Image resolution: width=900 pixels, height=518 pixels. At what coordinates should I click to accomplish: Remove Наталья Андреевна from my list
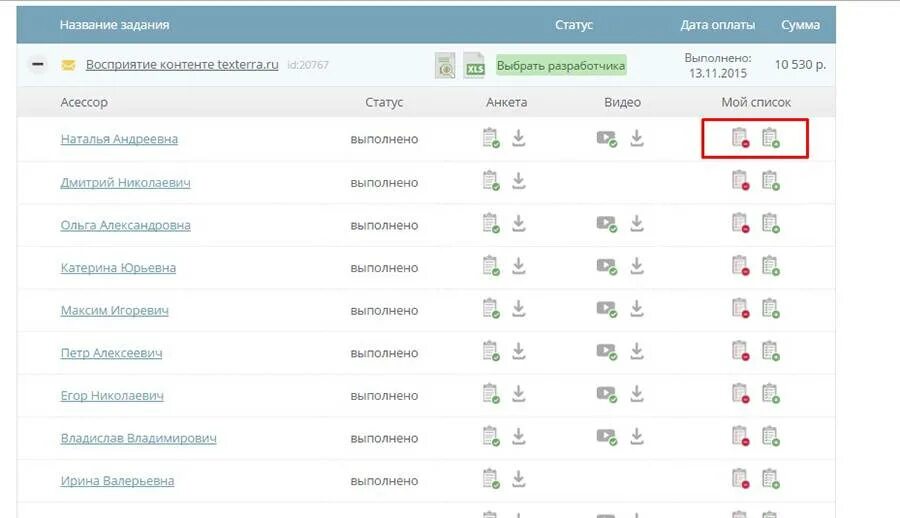point(740,138)
